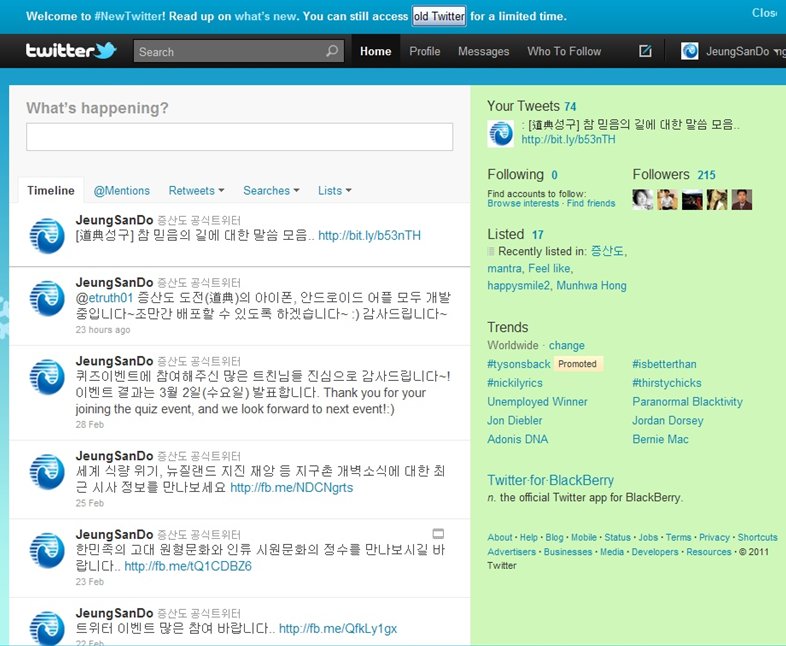Open the Searches dropdown
786x646 pixels.
click(271, 191)
